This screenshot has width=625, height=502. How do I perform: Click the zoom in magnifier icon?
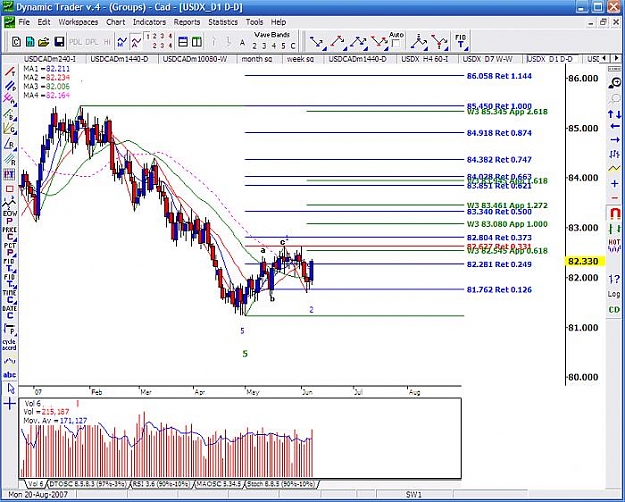(x=615, y=83)
